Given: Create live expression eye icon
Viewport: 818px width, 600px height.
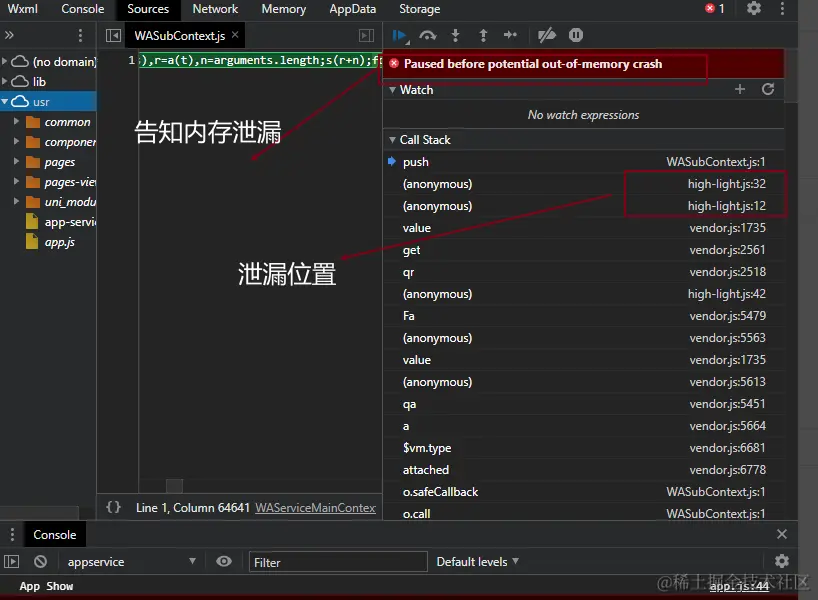Looking at the screenshot, I should pos(224,561).
